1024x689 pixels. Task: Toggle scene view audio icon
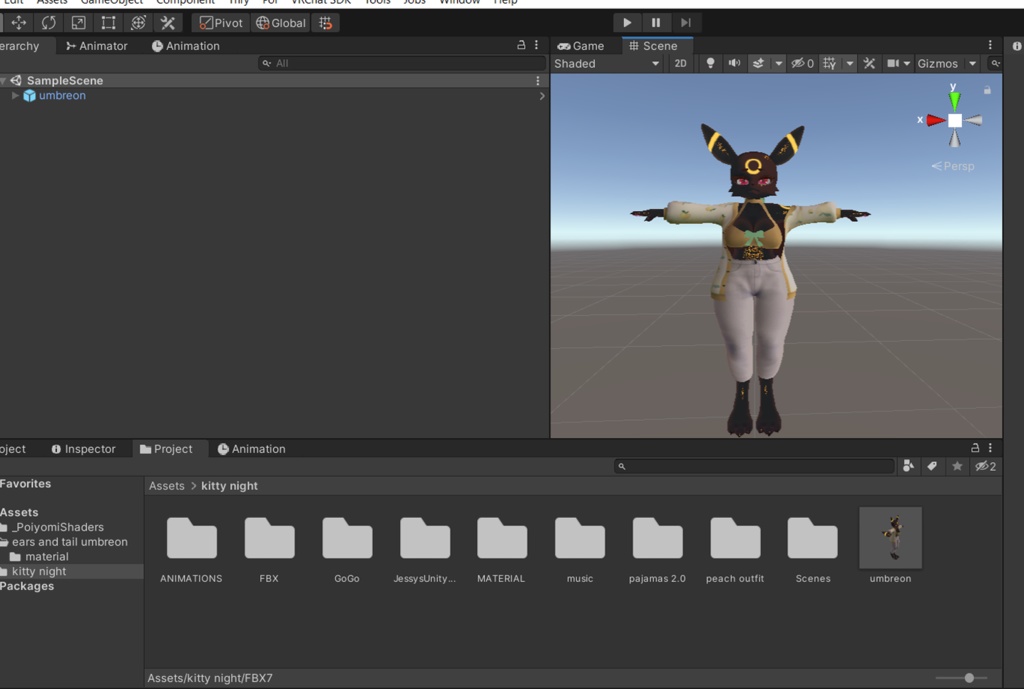(734, 63)
